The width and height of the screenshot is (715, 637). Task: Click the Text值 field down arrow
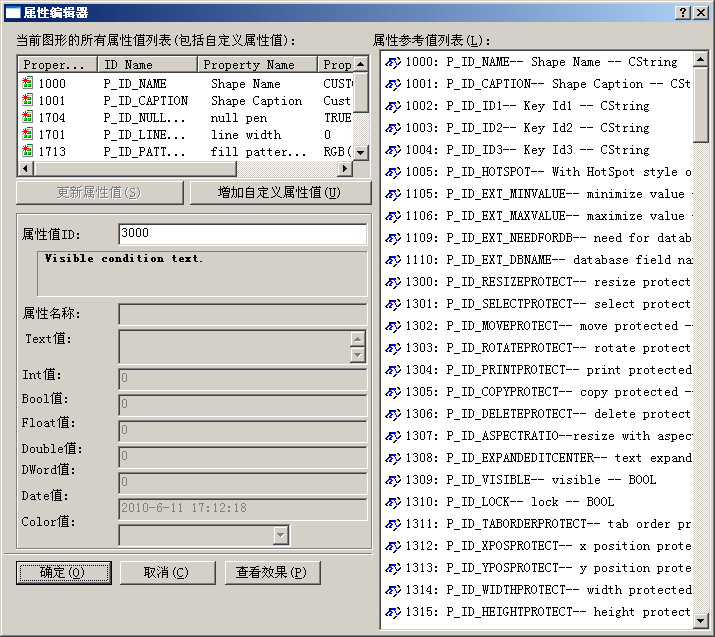click(357, 355)
